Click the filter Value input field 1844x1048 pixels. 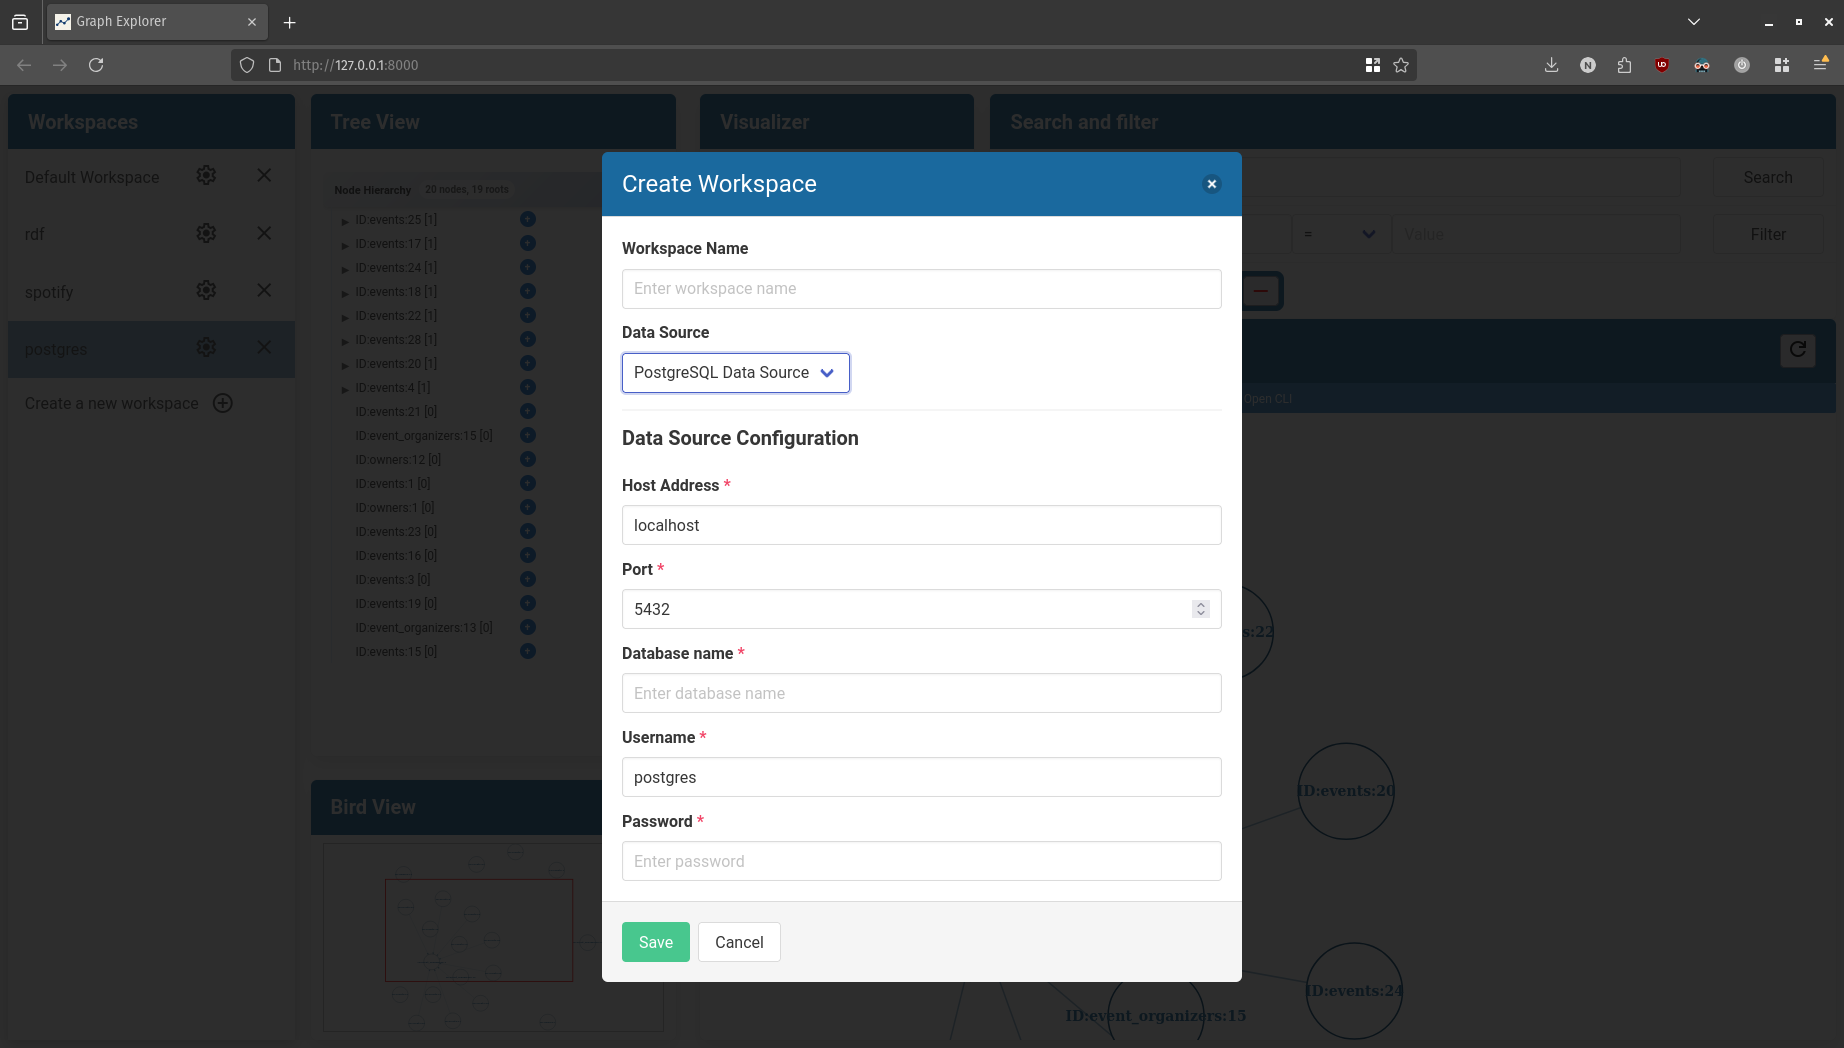point(1537,234)
